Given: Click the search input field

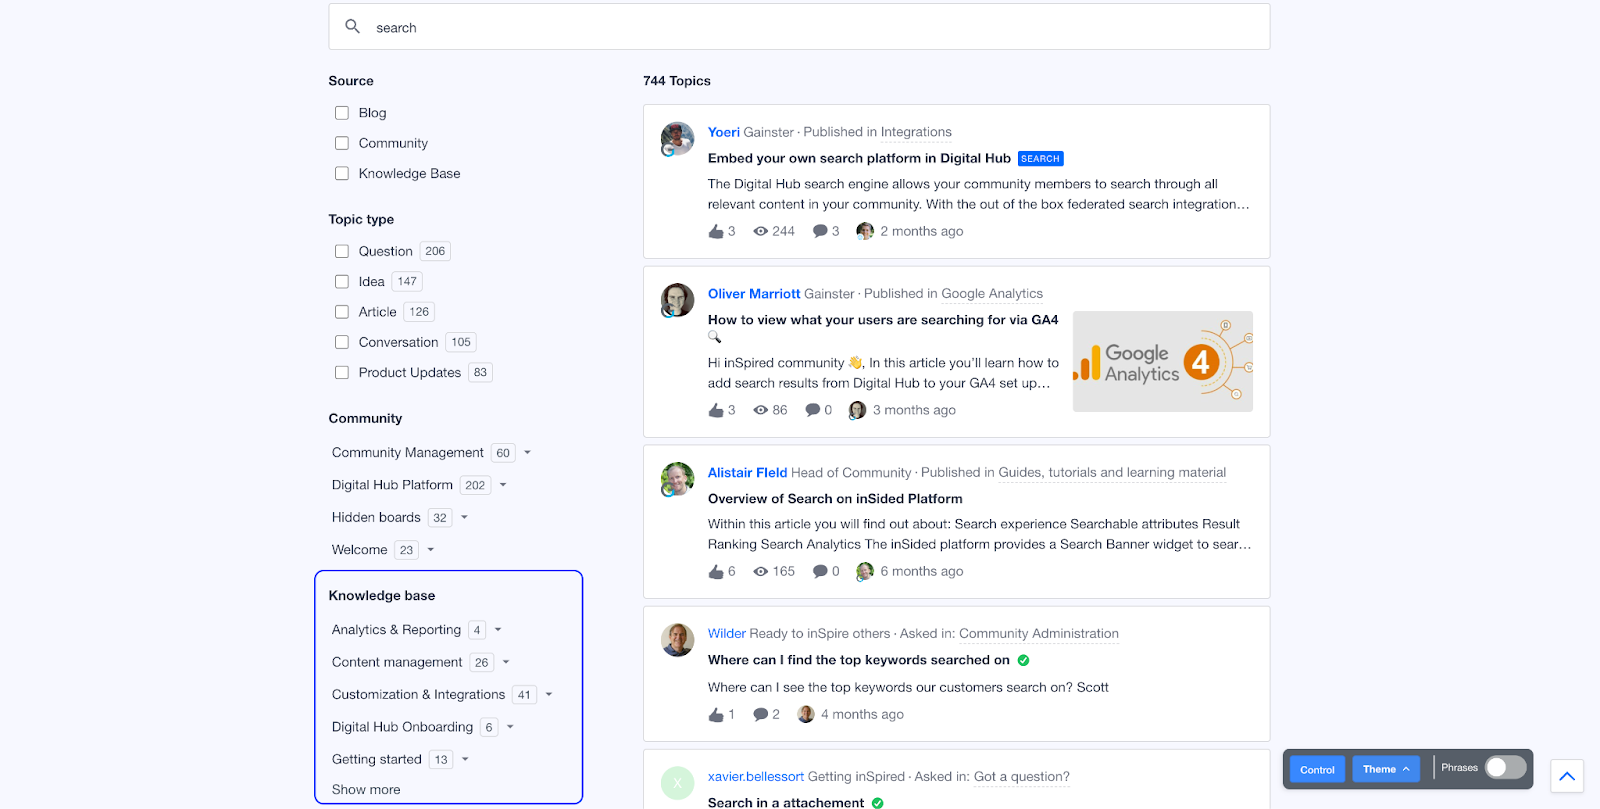Looking at the screenshot, I should 799,27.
